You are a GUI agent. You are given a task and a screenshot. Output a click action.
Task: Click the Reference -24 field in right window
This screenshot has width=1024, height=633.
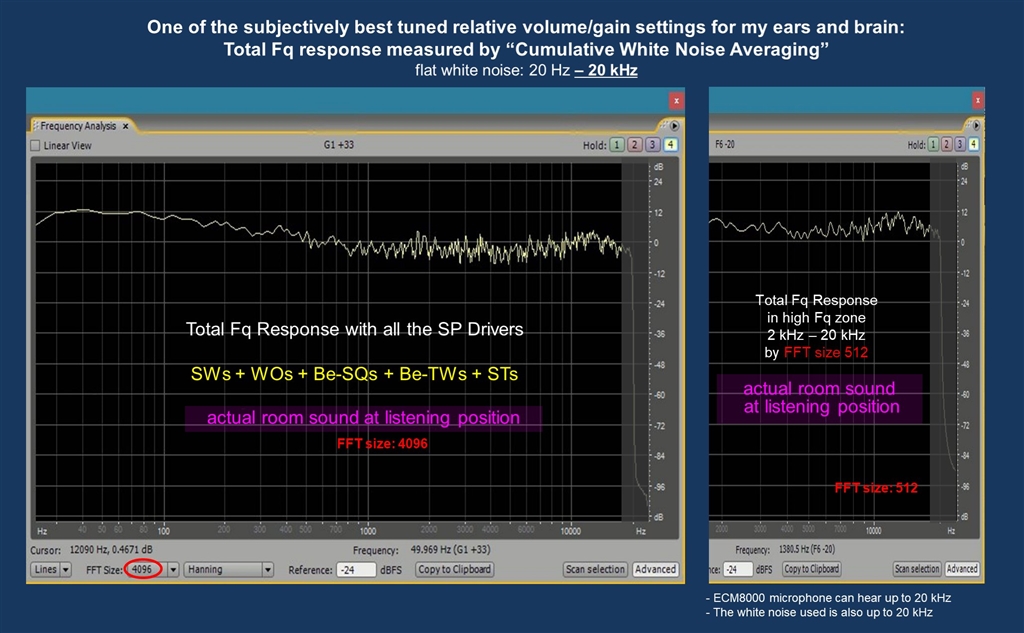(x=738, y=570)
